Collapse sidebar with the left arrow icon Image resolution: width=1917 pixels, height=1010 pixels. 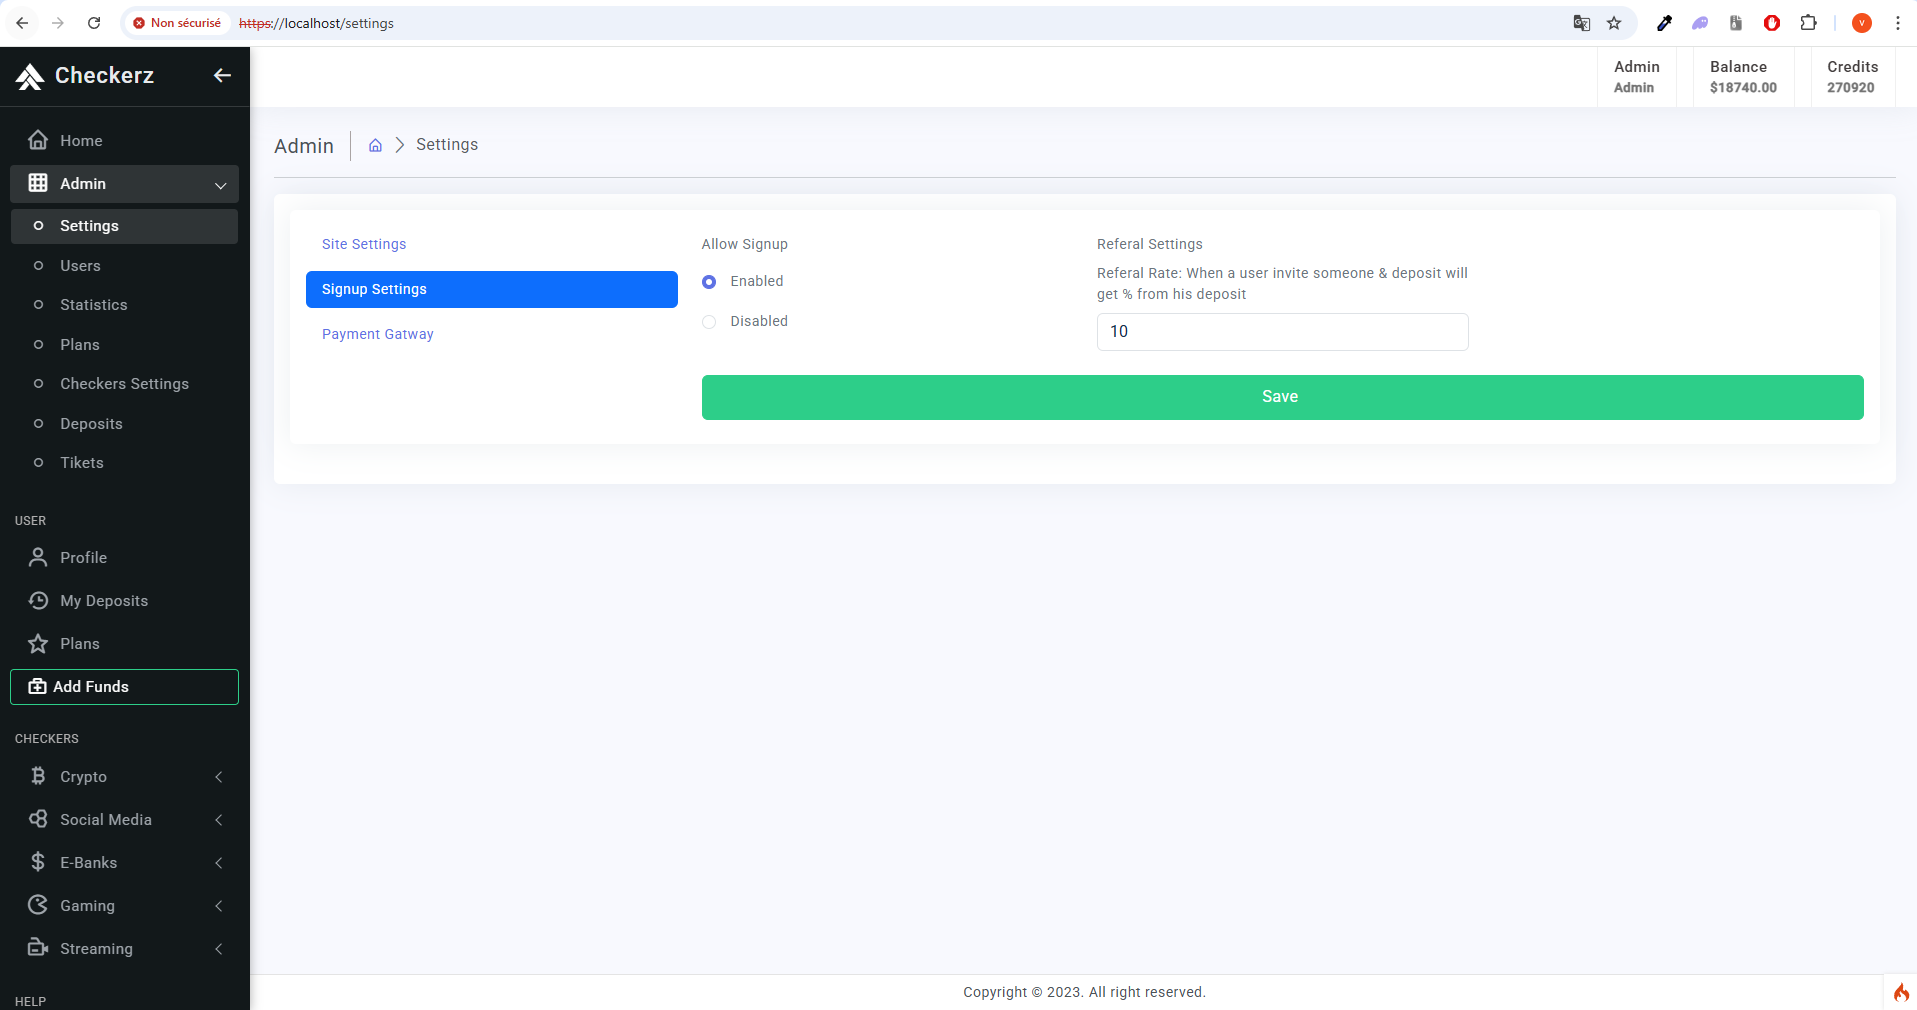[222, 75]
